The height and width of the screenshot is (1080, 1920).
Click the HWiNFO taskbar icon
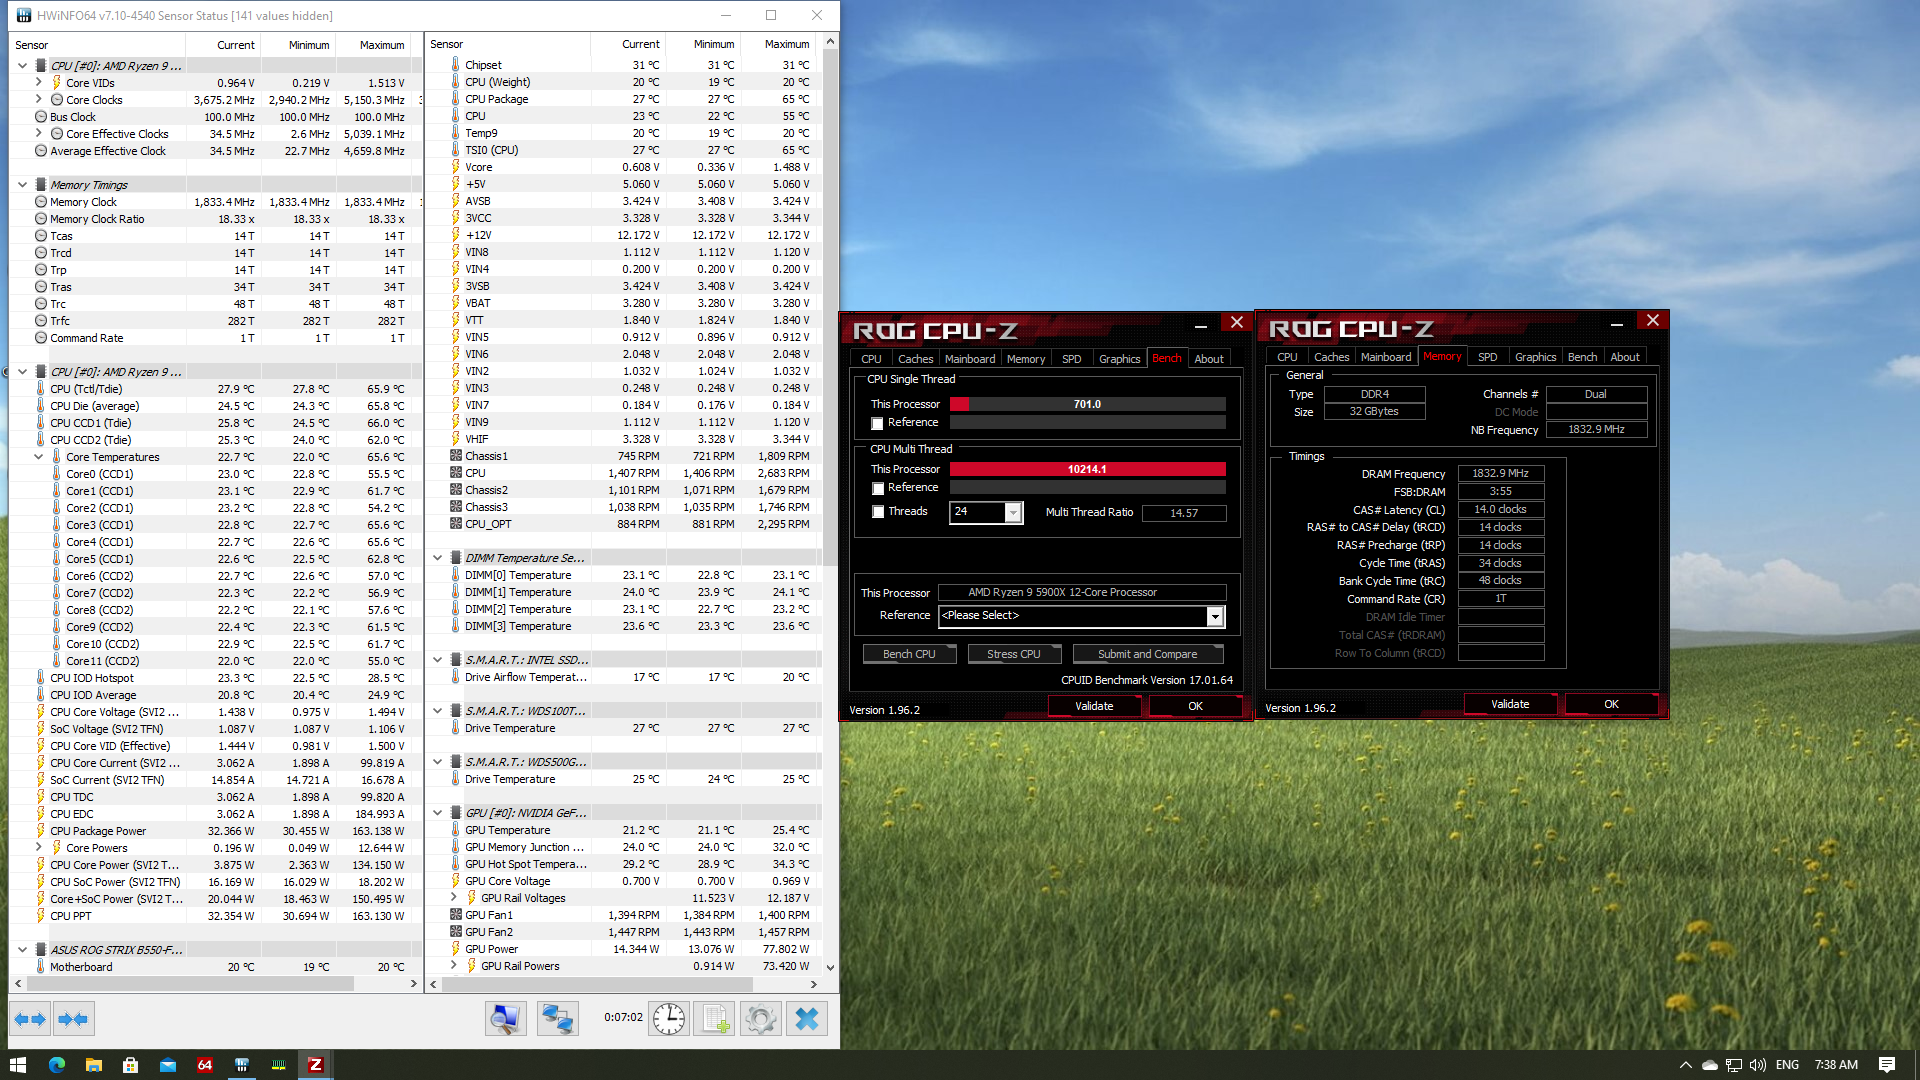coord(241,1065)
